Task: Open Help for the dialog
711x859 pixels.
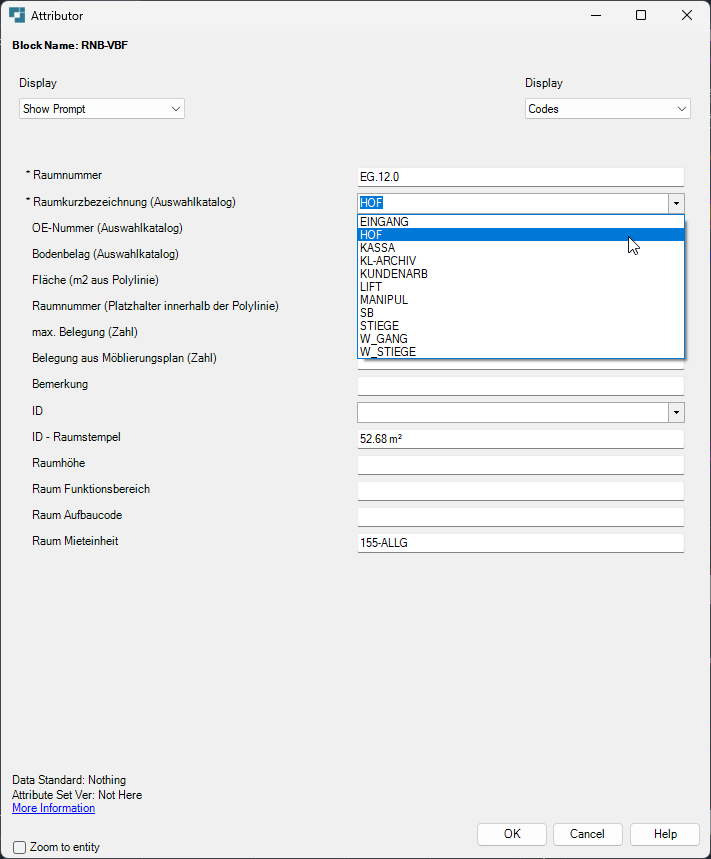Action: pos(665,834)
